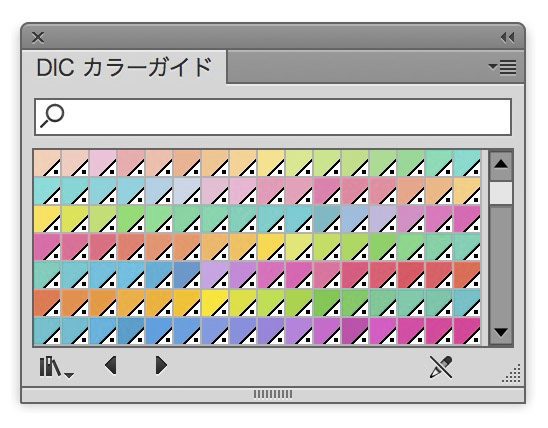548x428 pixels.
Task: Select the pale blue-gray swatch in second row
Action: (187, 191)
